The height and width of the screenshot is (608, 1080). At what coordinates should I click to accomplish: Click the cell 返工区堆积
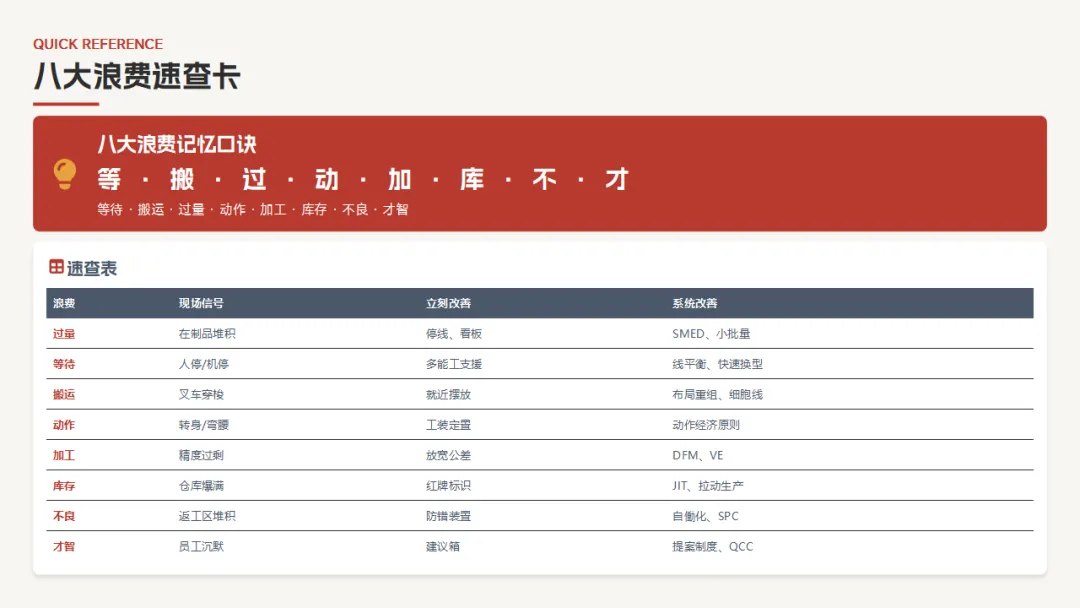(x=207, y=516)
